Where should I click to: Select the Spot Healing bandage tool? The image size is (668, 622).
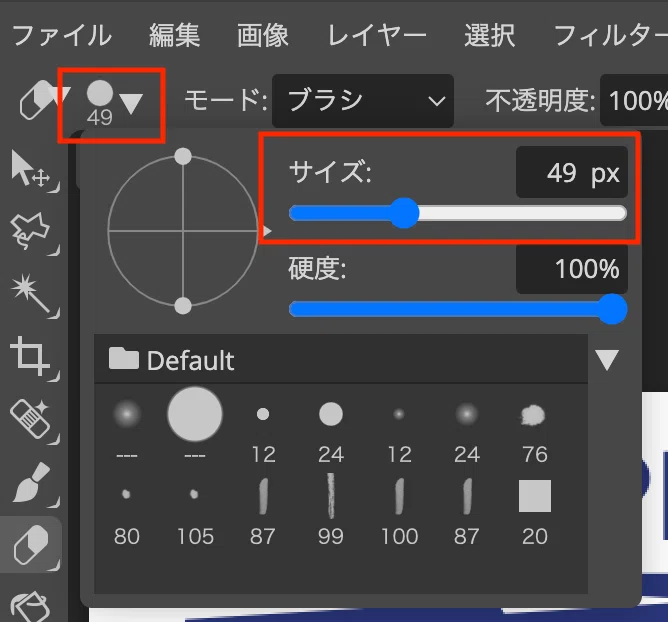[x=31, y=420]
